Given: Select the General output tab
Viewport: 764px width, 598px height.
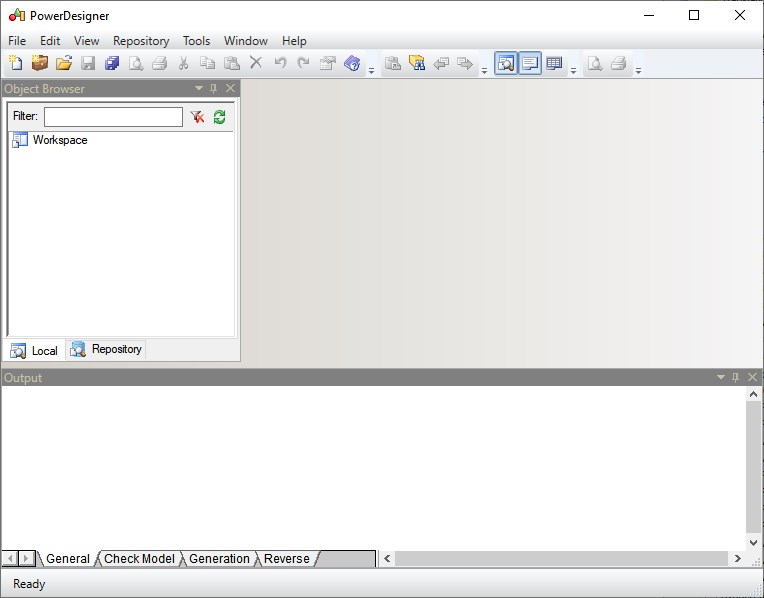Looking at the screenshot, I should [x=68, y=559].
